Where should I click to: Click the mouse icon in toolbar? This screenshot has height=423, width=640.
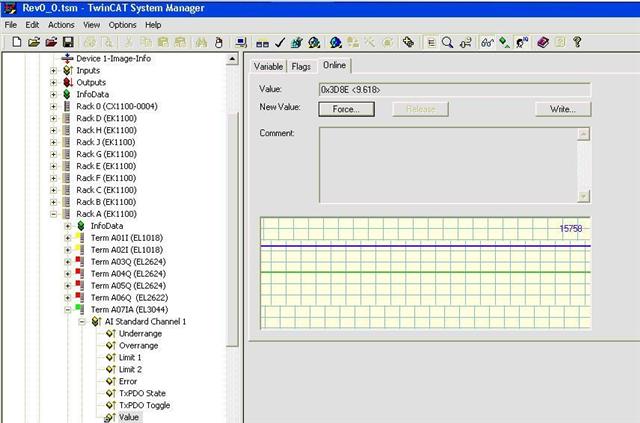[x=219, y=42]
